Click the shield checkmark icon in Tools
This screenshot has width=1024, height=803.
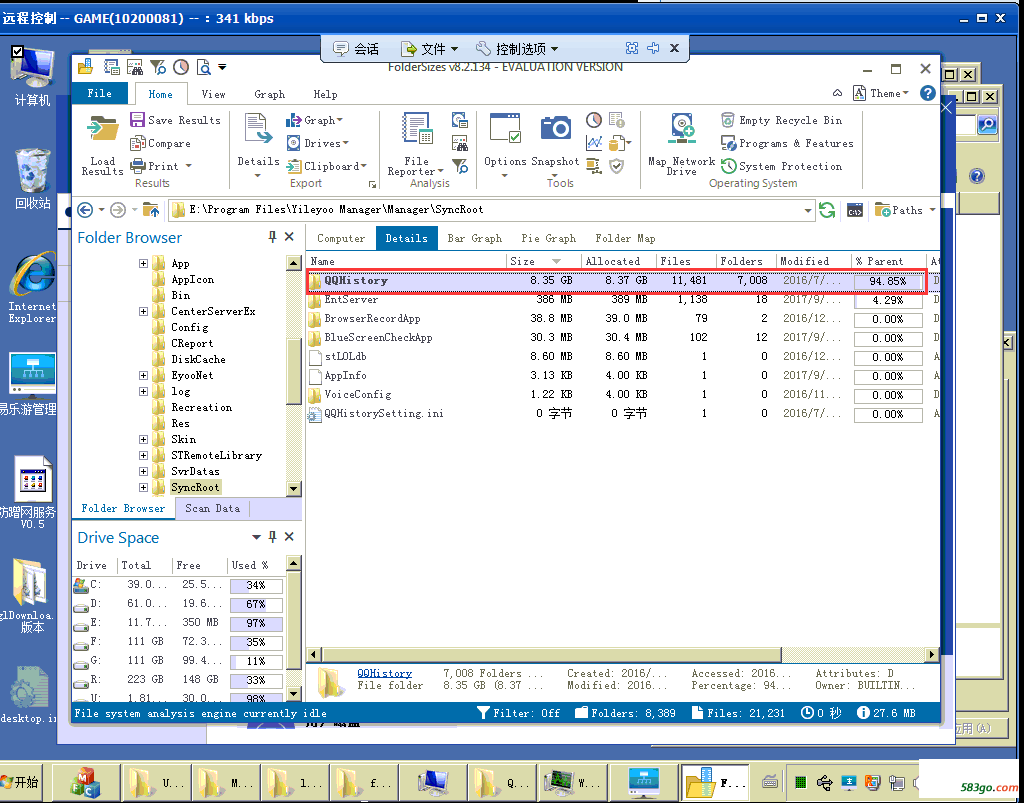(616, 166)
